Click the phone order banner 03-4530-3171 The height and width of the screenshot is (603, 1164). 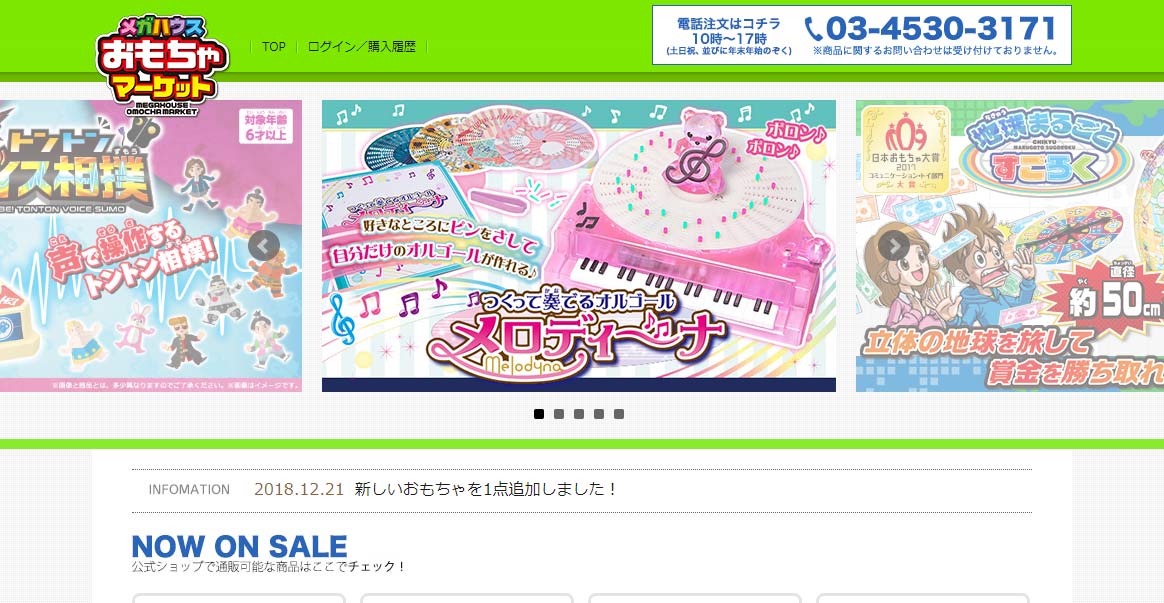[862, 35]
